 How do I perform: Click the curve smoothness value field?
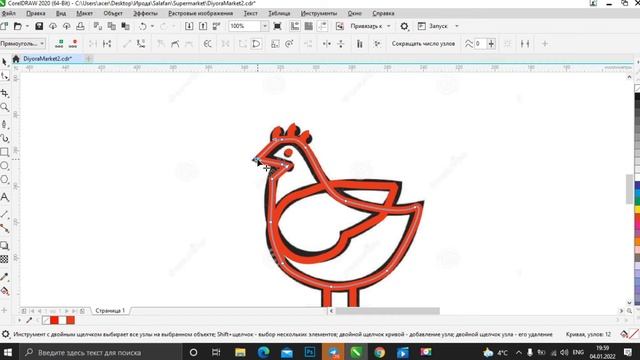480,44
